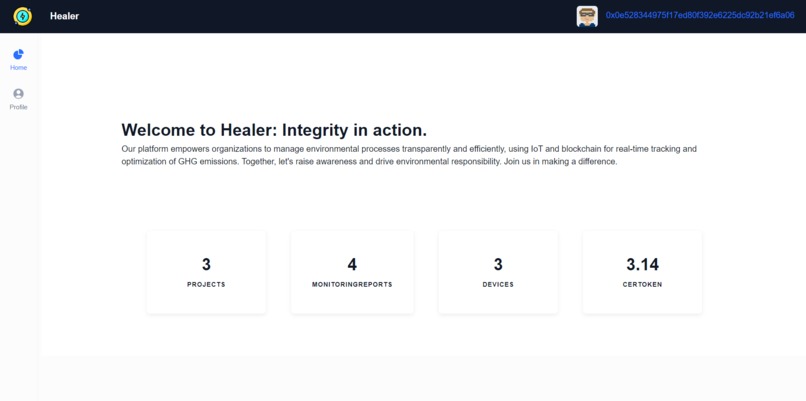This screenshot has width=806, height=401.
Task: Click the Healer title in header
Action: tap(64, 16)
